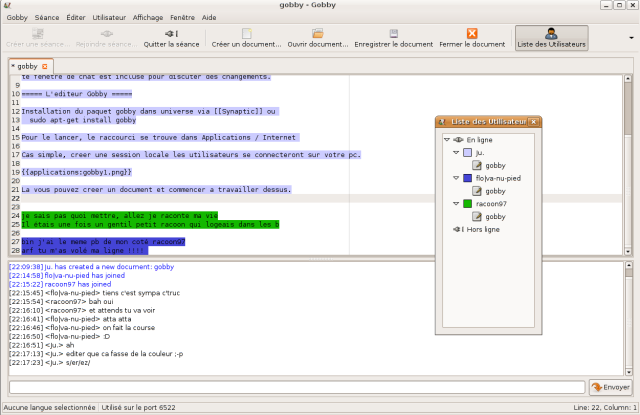This screenshot has height=415, width=640.
Task: Click chat message 'on fait la course'
Action: click(x=82, y=328)
